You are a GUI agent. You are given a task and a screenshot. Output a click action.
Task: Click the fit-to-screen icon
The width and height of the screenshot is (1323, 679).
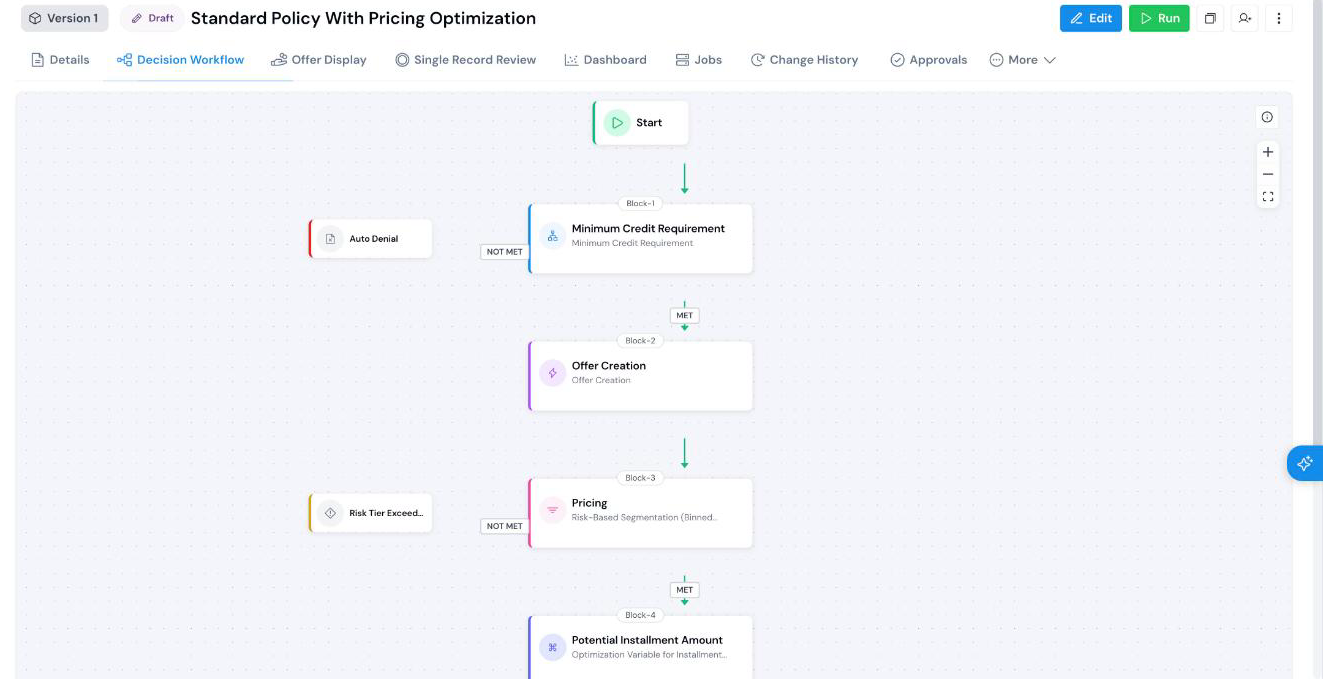tap(1268, 197)
